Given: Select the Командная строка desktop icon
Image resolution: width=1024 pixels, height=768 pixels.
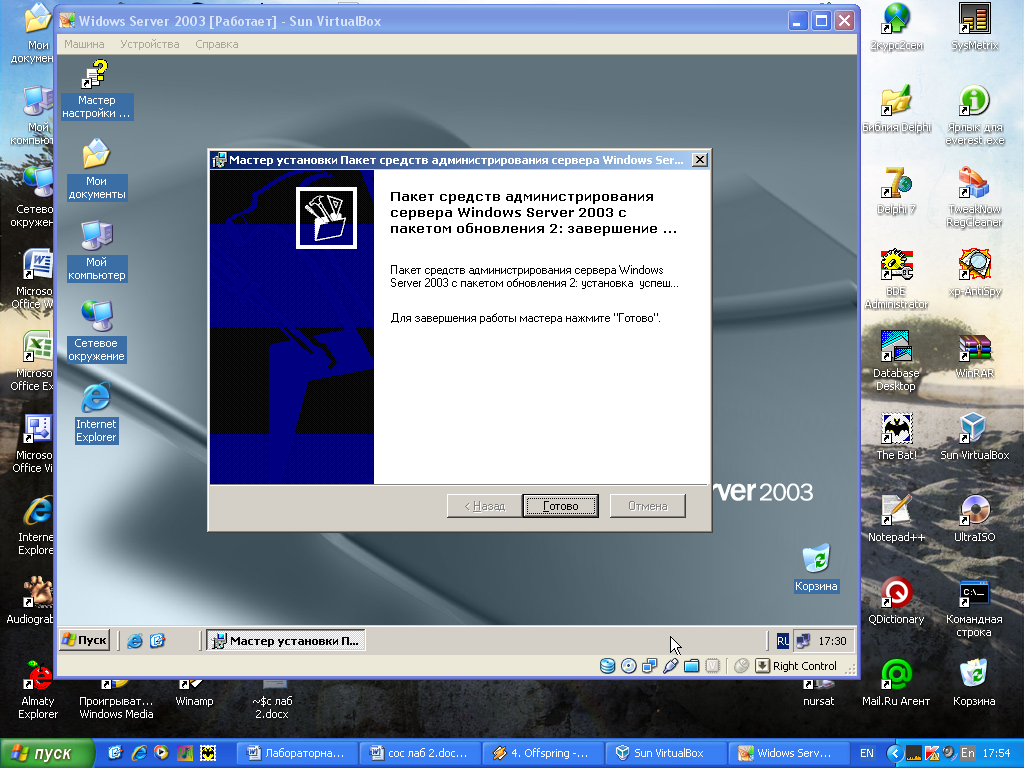Looking at the screenshot, I should (x=974, y=608).
